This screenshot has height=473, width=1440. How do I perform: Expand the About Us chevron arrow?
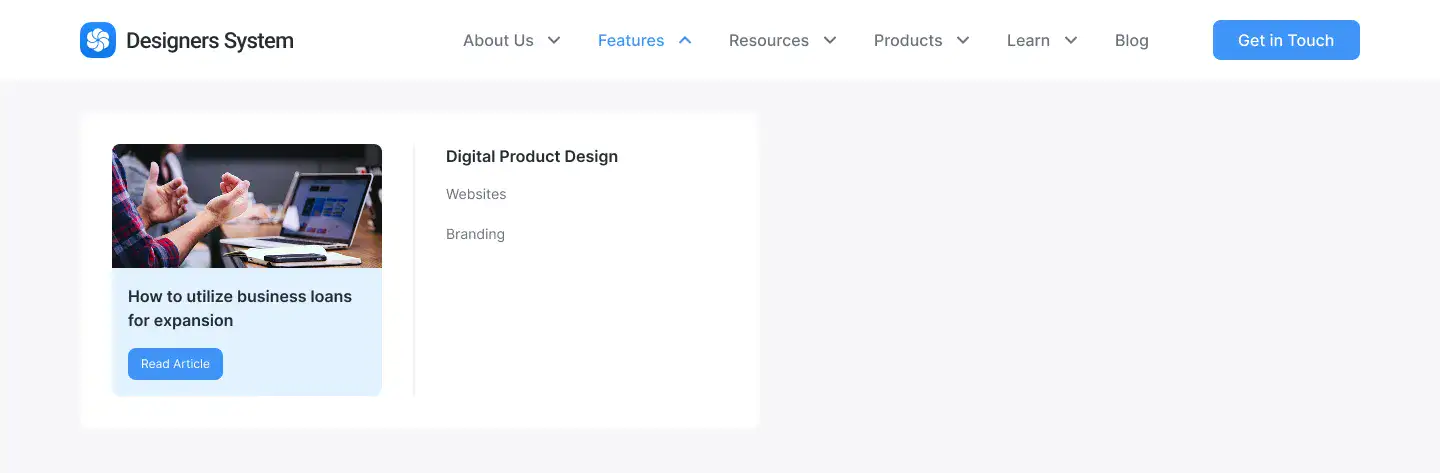tap(554, 40)
